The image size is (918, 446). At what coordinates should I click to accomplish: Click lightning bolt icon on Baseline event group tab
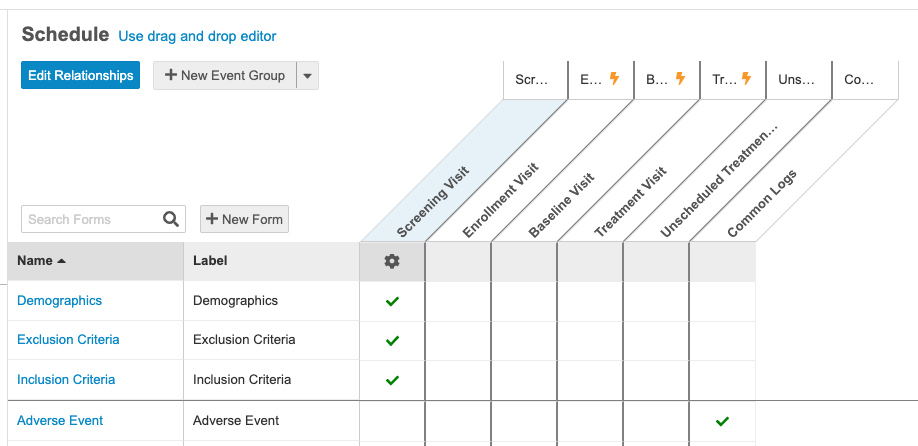[x=681, y=79]
